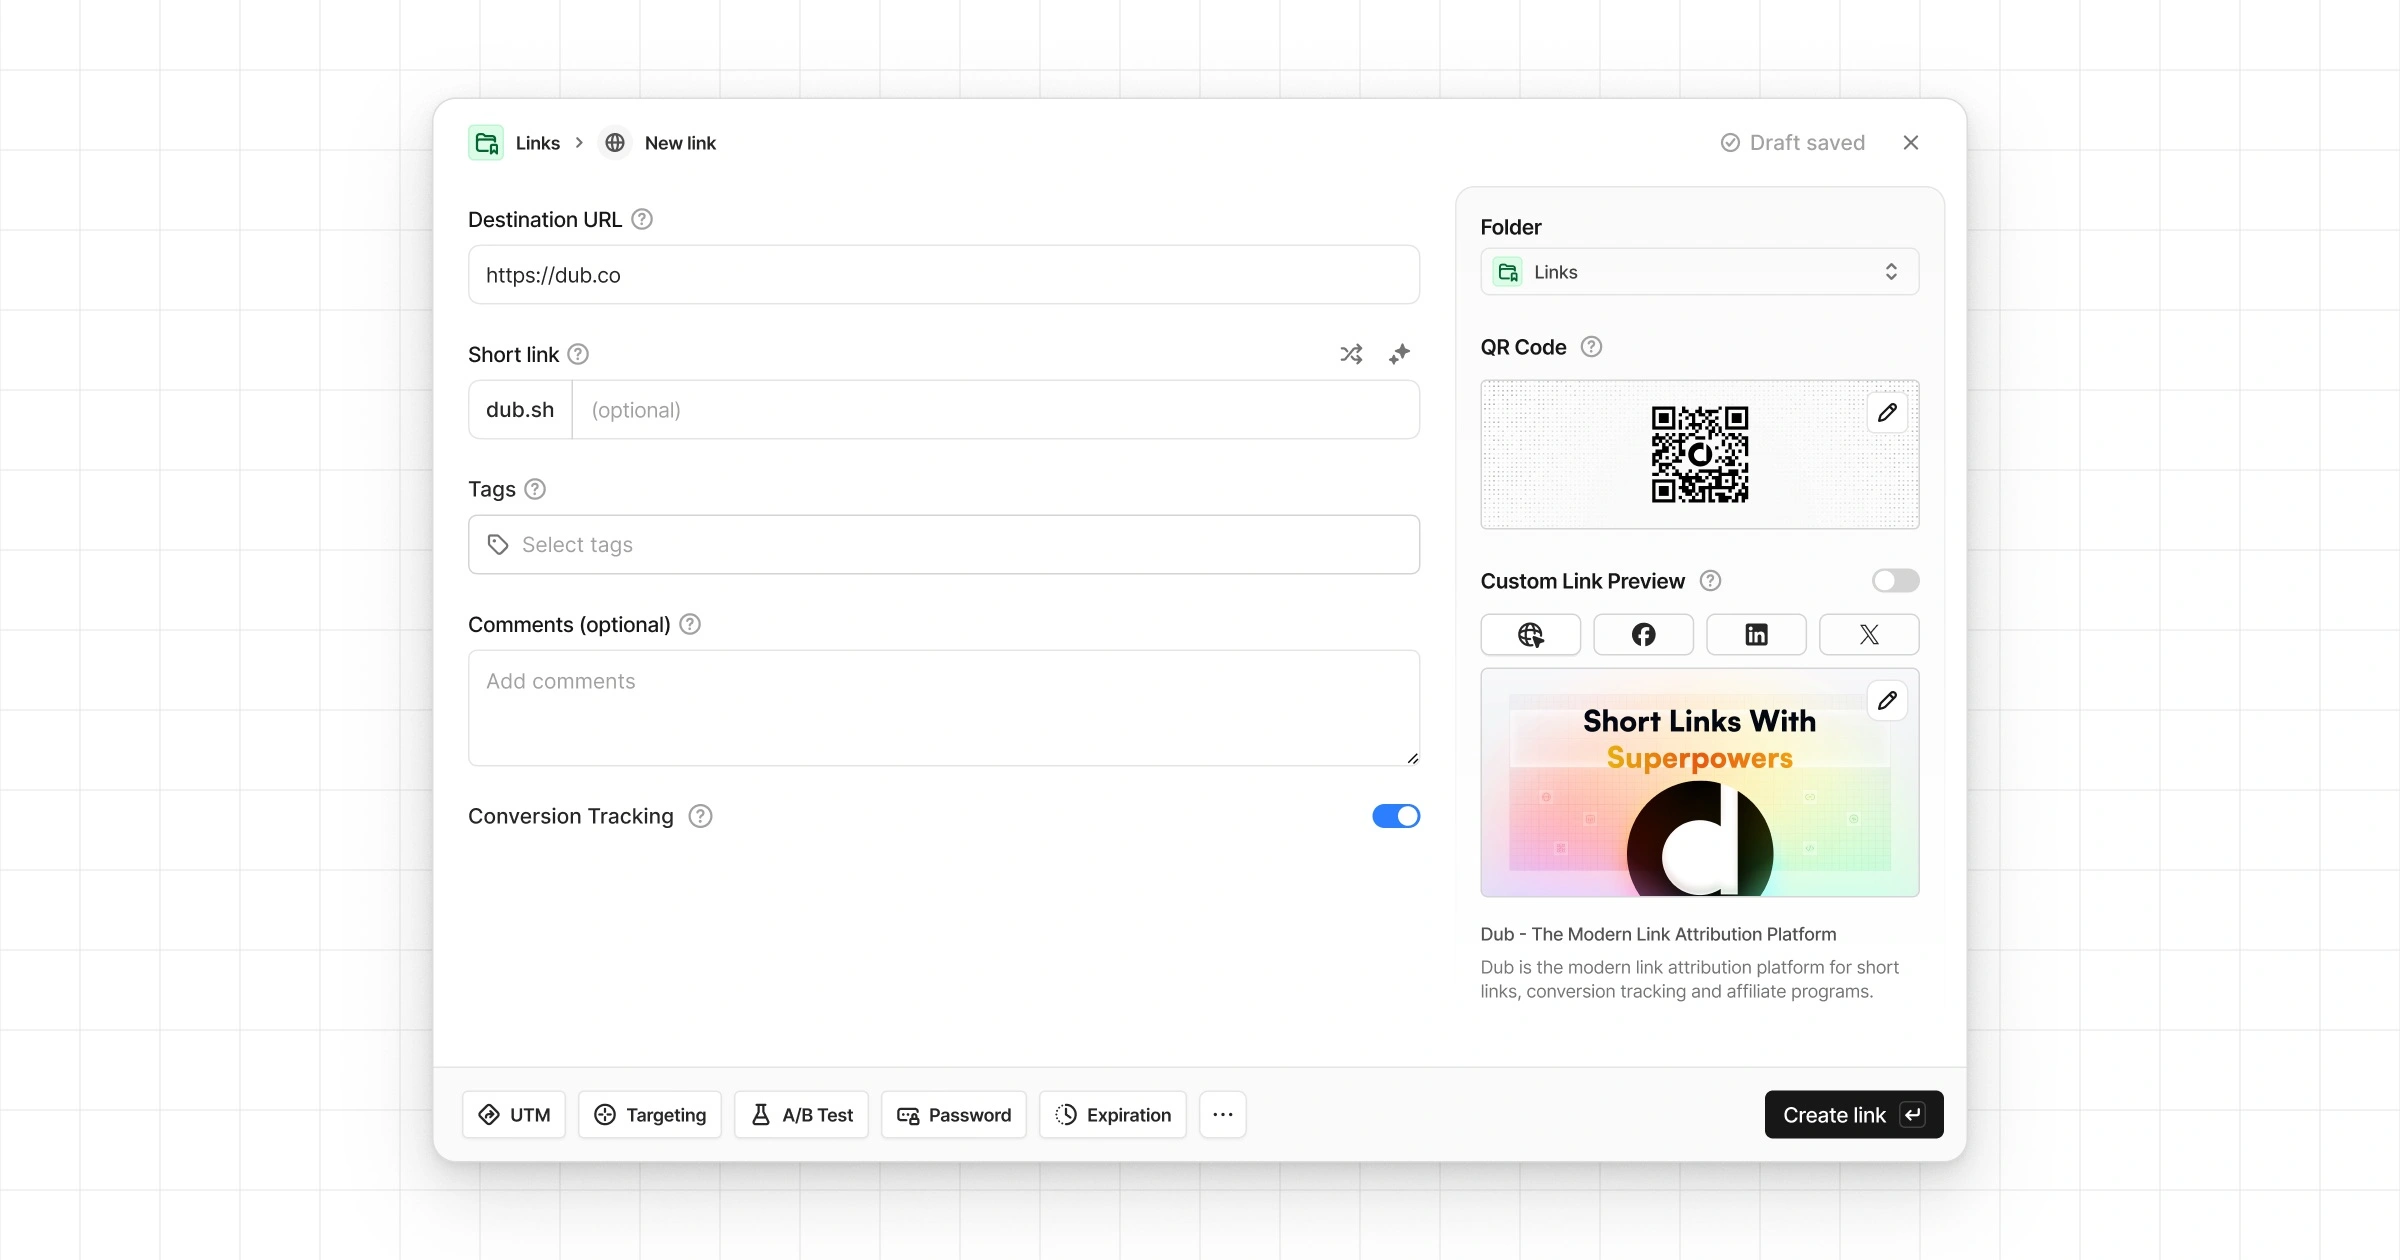Open the Select tags dropdown
The width and height of the screenshot is (2400, 1260).
point(943,545)
